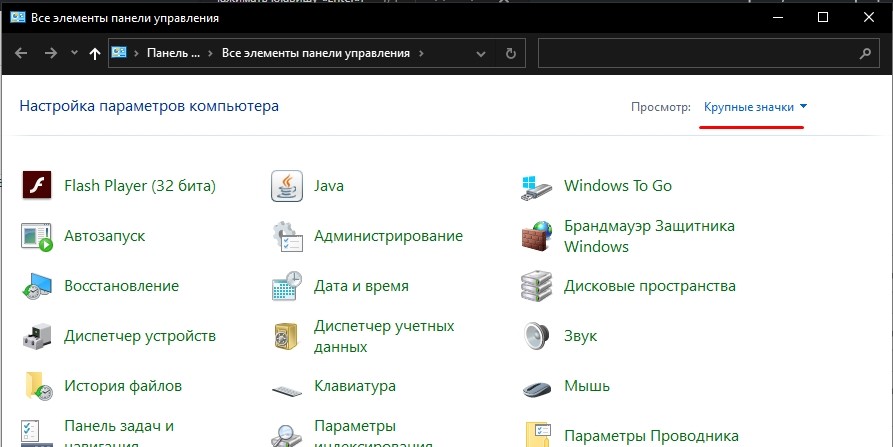Viewport: 893px width, 447px height.
Task: Open the Диспетчер устройств icon
Action: pyautogui.click(x=37, y=336)
